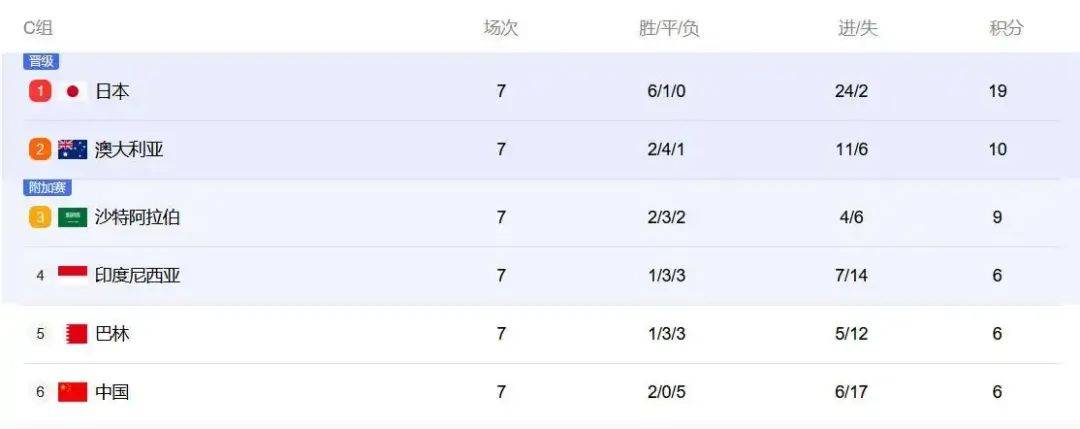The image size is (1080, 429).
Task: Click the 胜/平/负 column header
Action: (669, 28)
